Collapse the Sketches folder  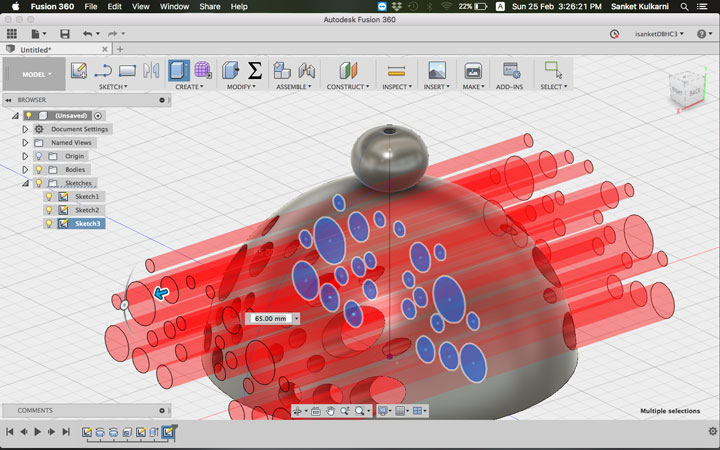25,183
